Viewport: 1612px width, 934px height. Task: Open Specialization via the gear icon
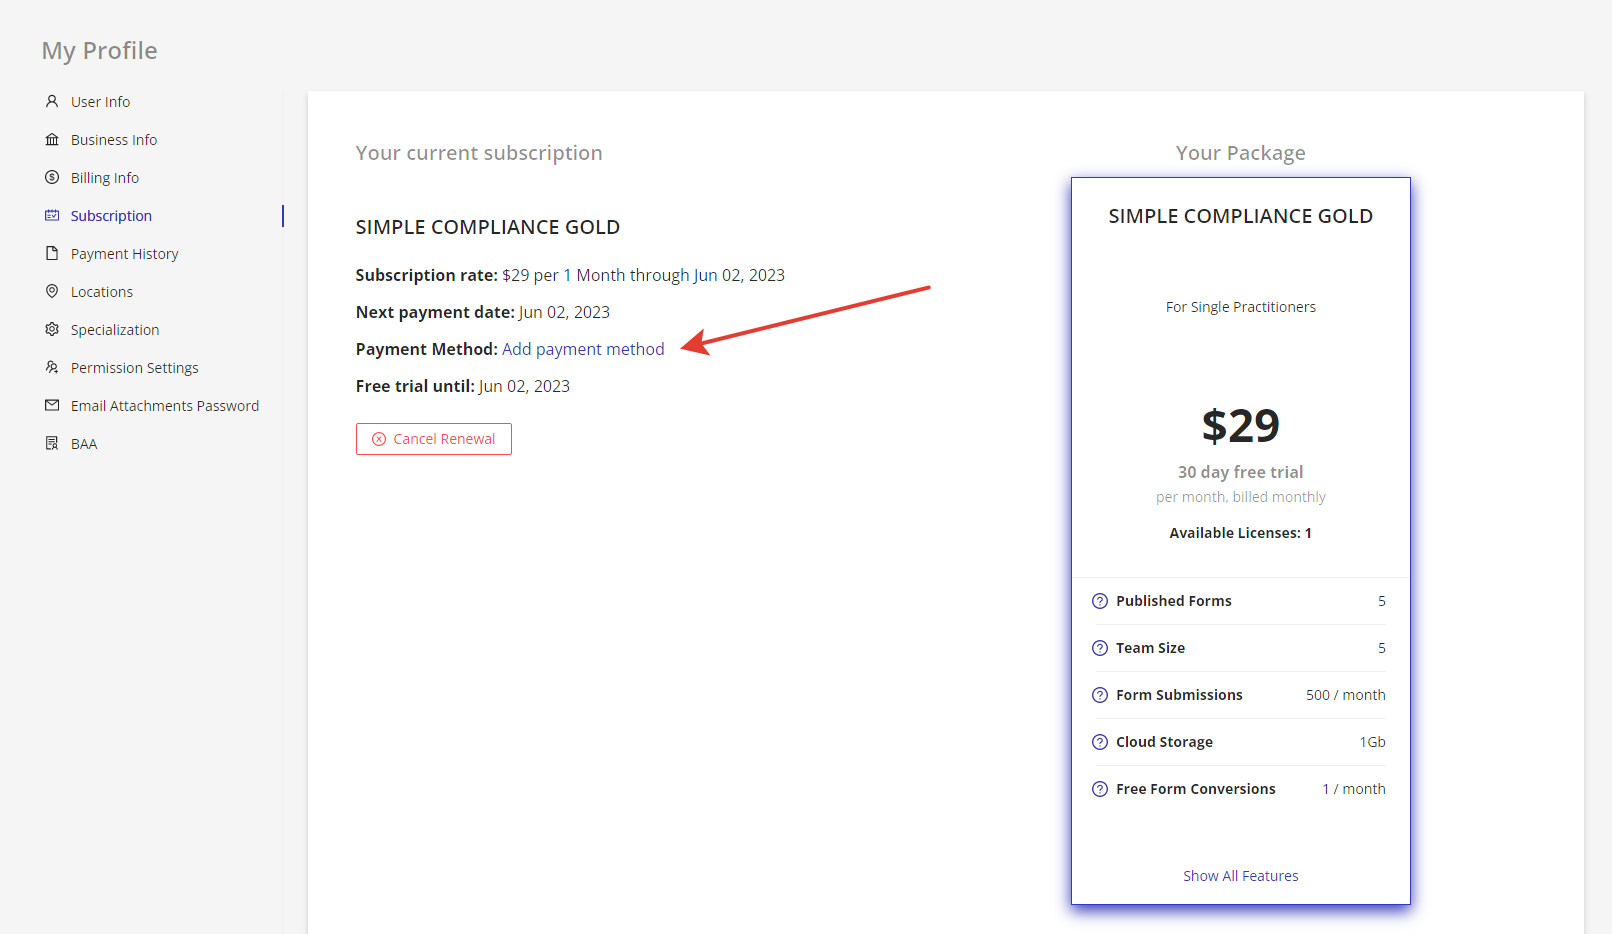pos(51,329)
